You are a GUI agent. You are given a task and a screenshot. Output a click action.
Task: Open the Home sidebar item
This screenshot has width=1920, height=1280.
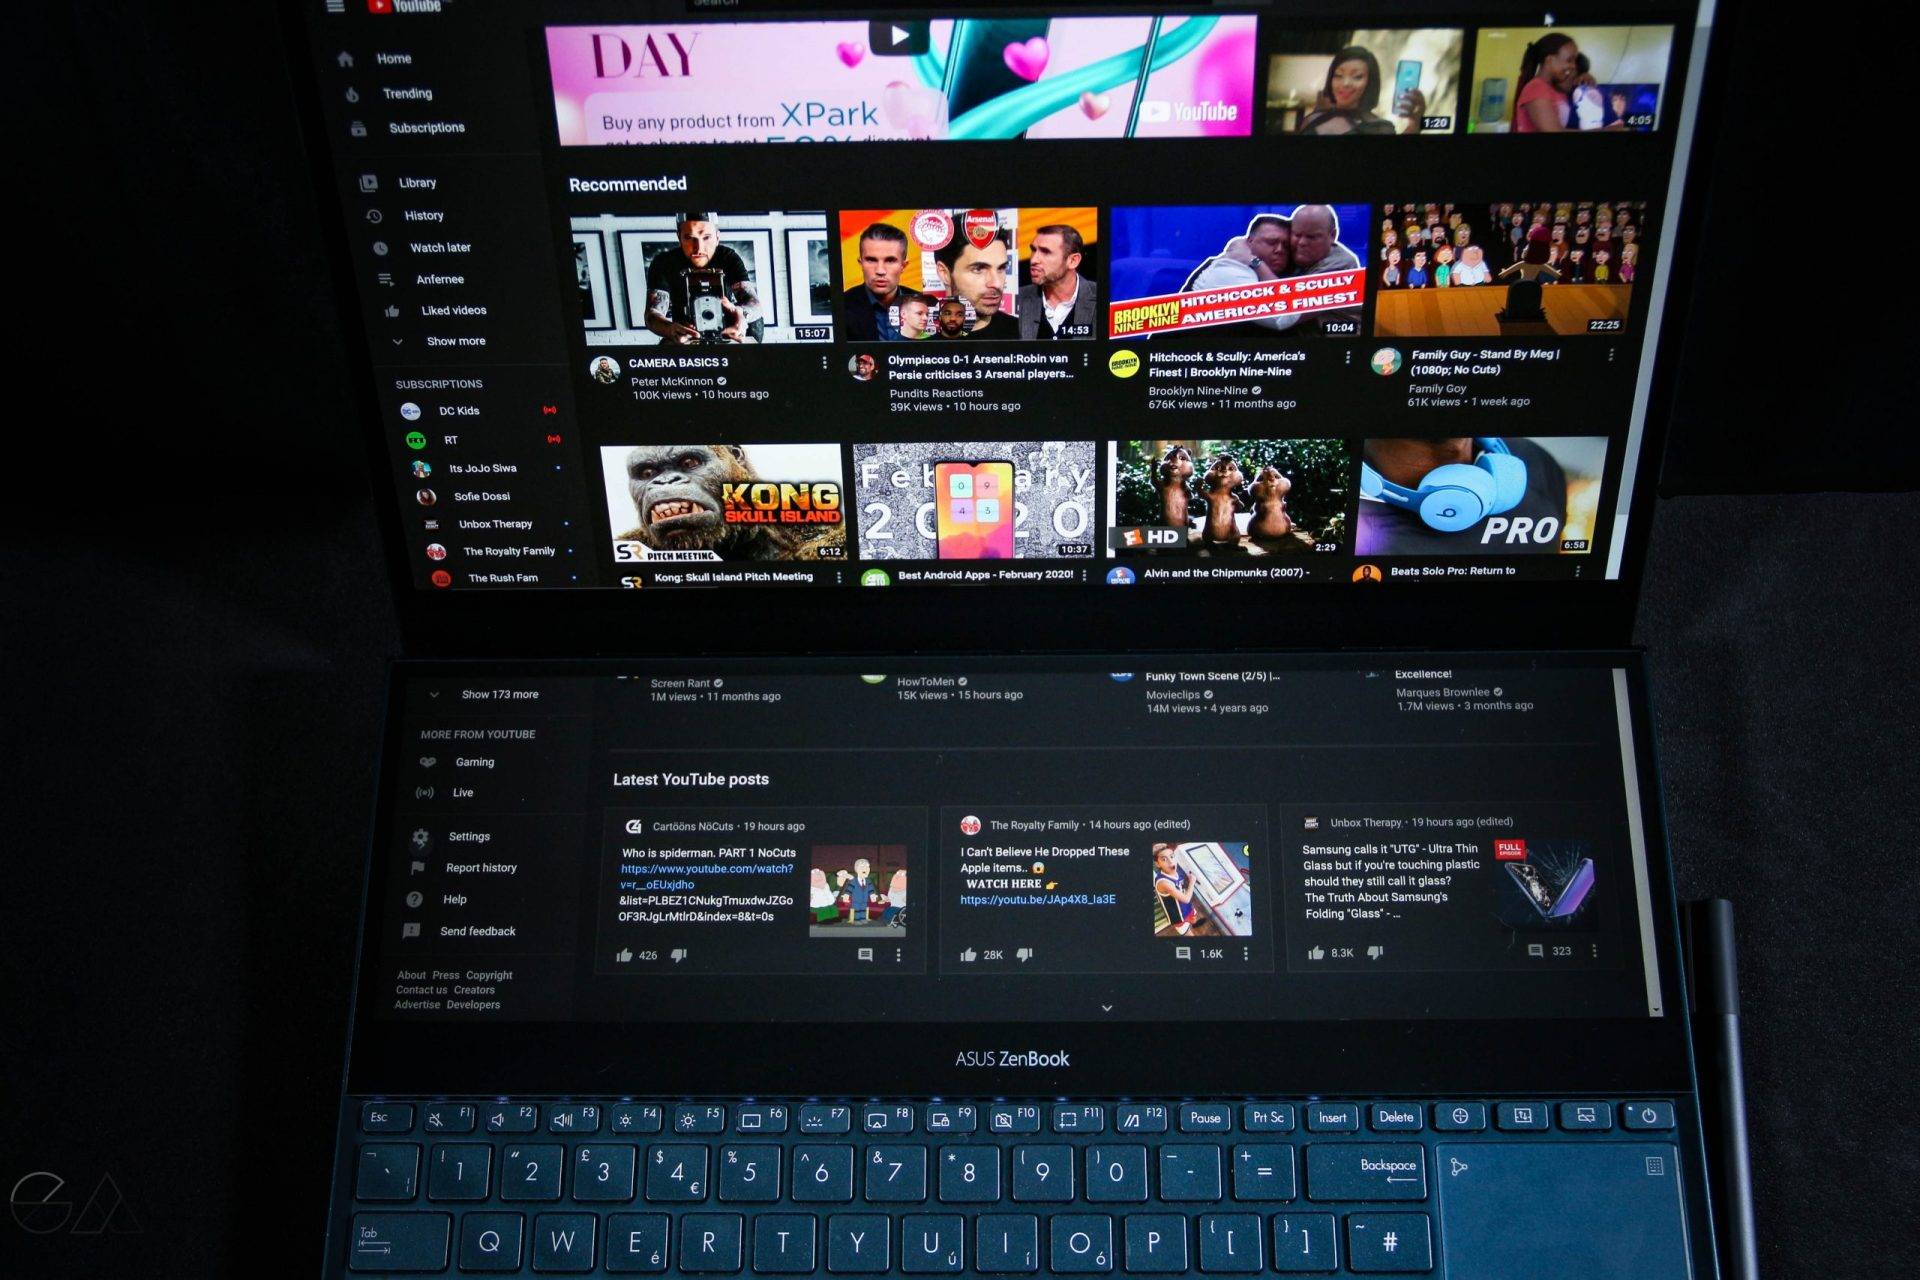coord(375,59)
